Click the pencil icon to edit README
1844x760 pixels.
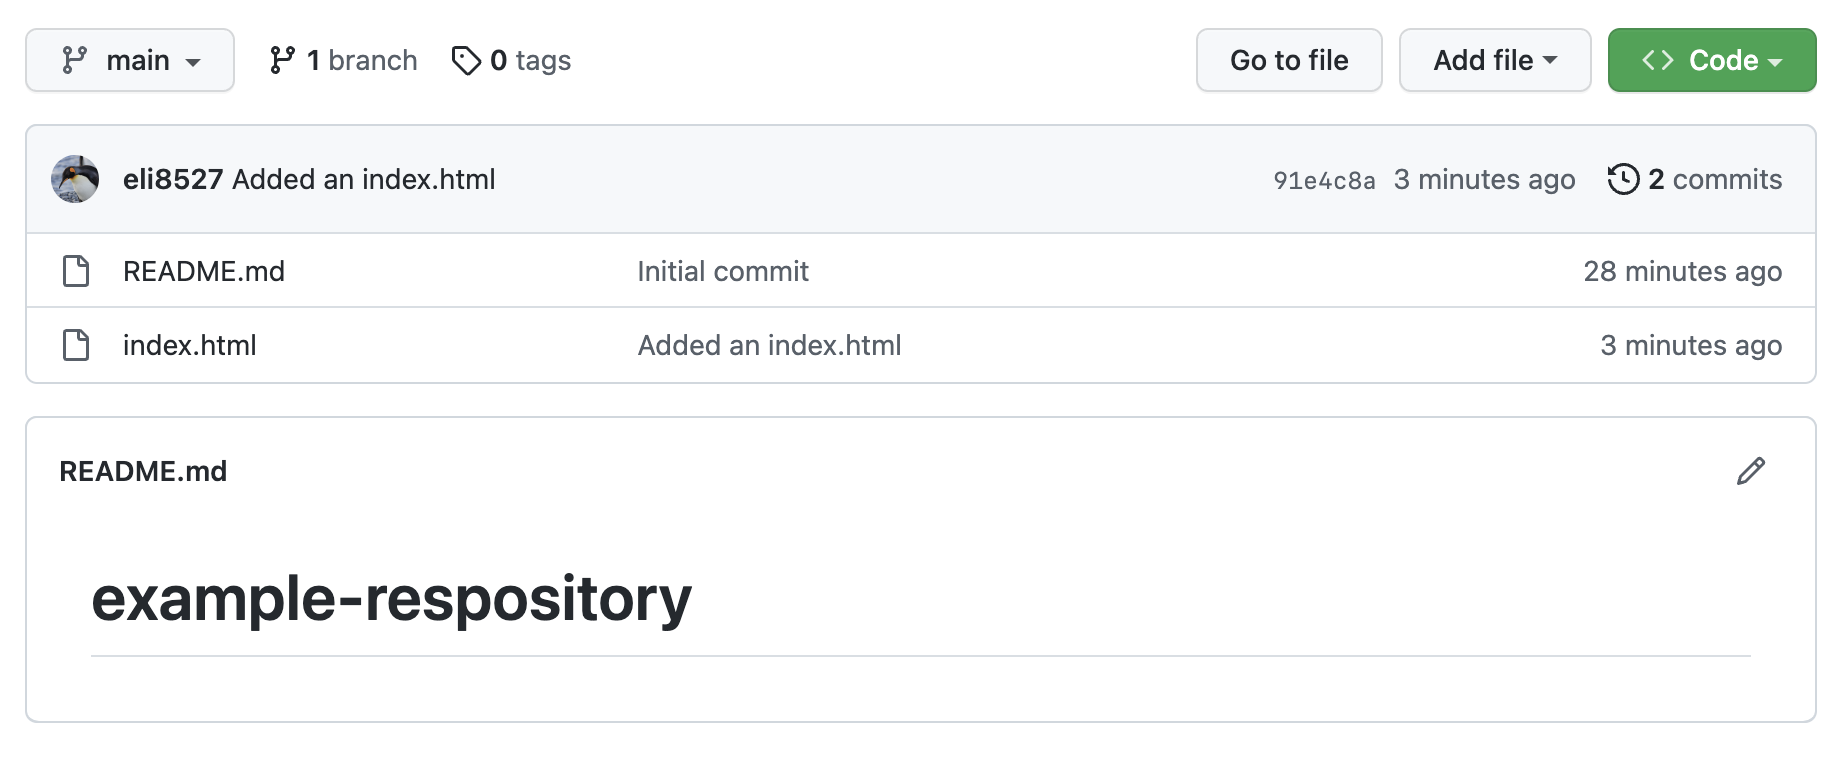pos(1750,471)
